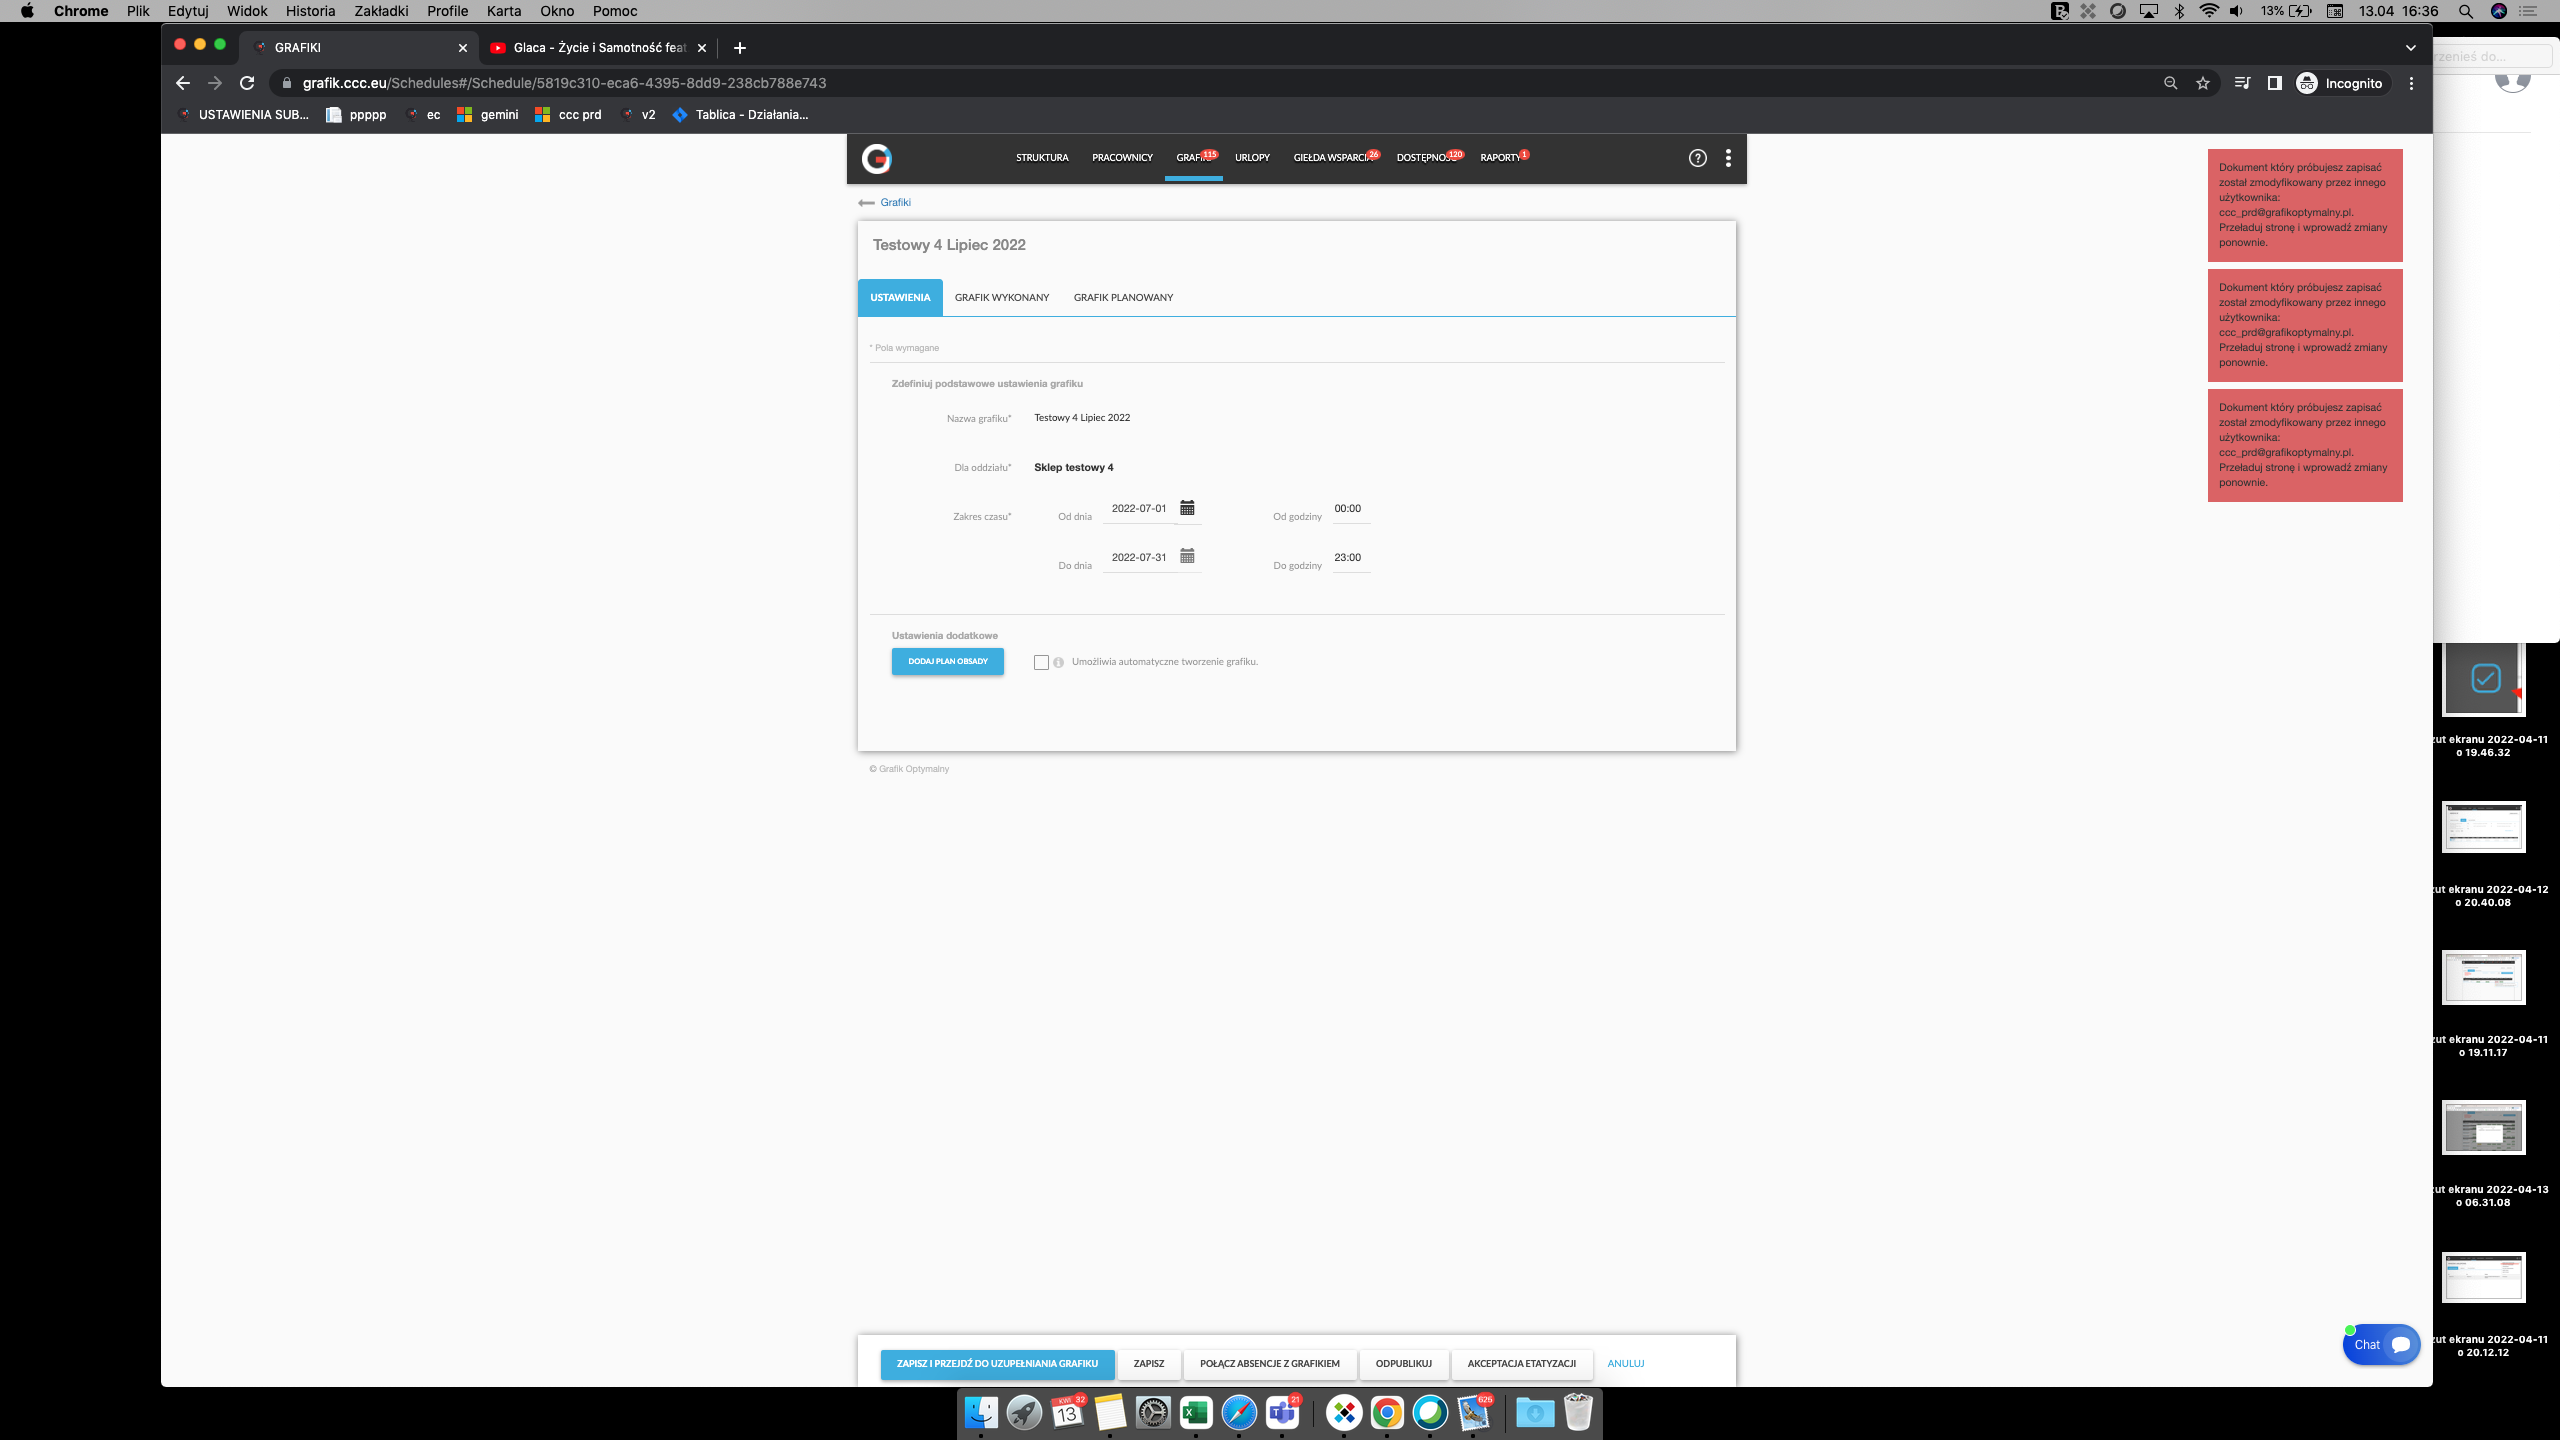Open the three-dot app menu in header
The height and width of the screenshot is (1440, 2560).
(1728, 158)
